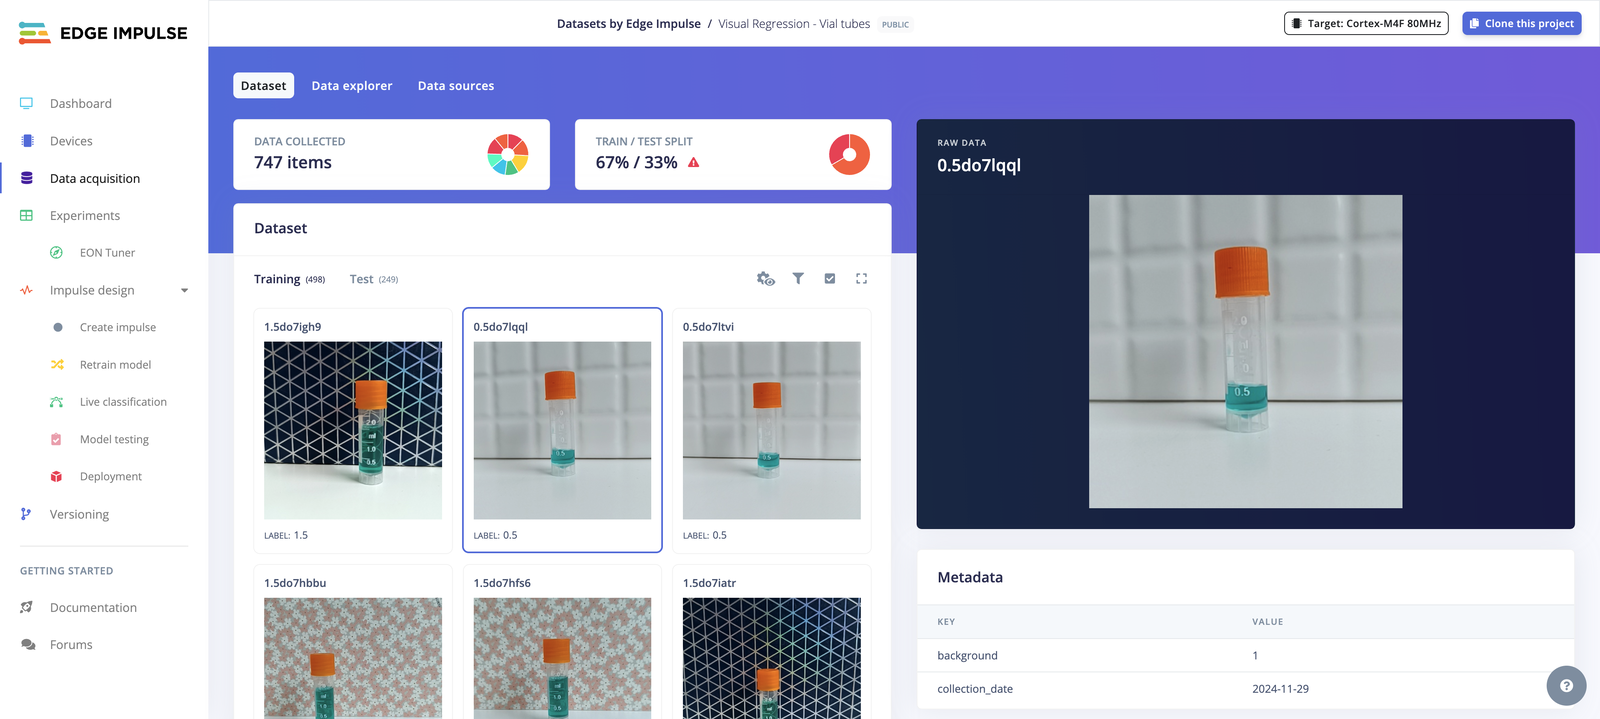Image resolution: width=1600 pixels, height=719 pixels.
Task: Click the Devices chip icon
Action: (27, 141)
